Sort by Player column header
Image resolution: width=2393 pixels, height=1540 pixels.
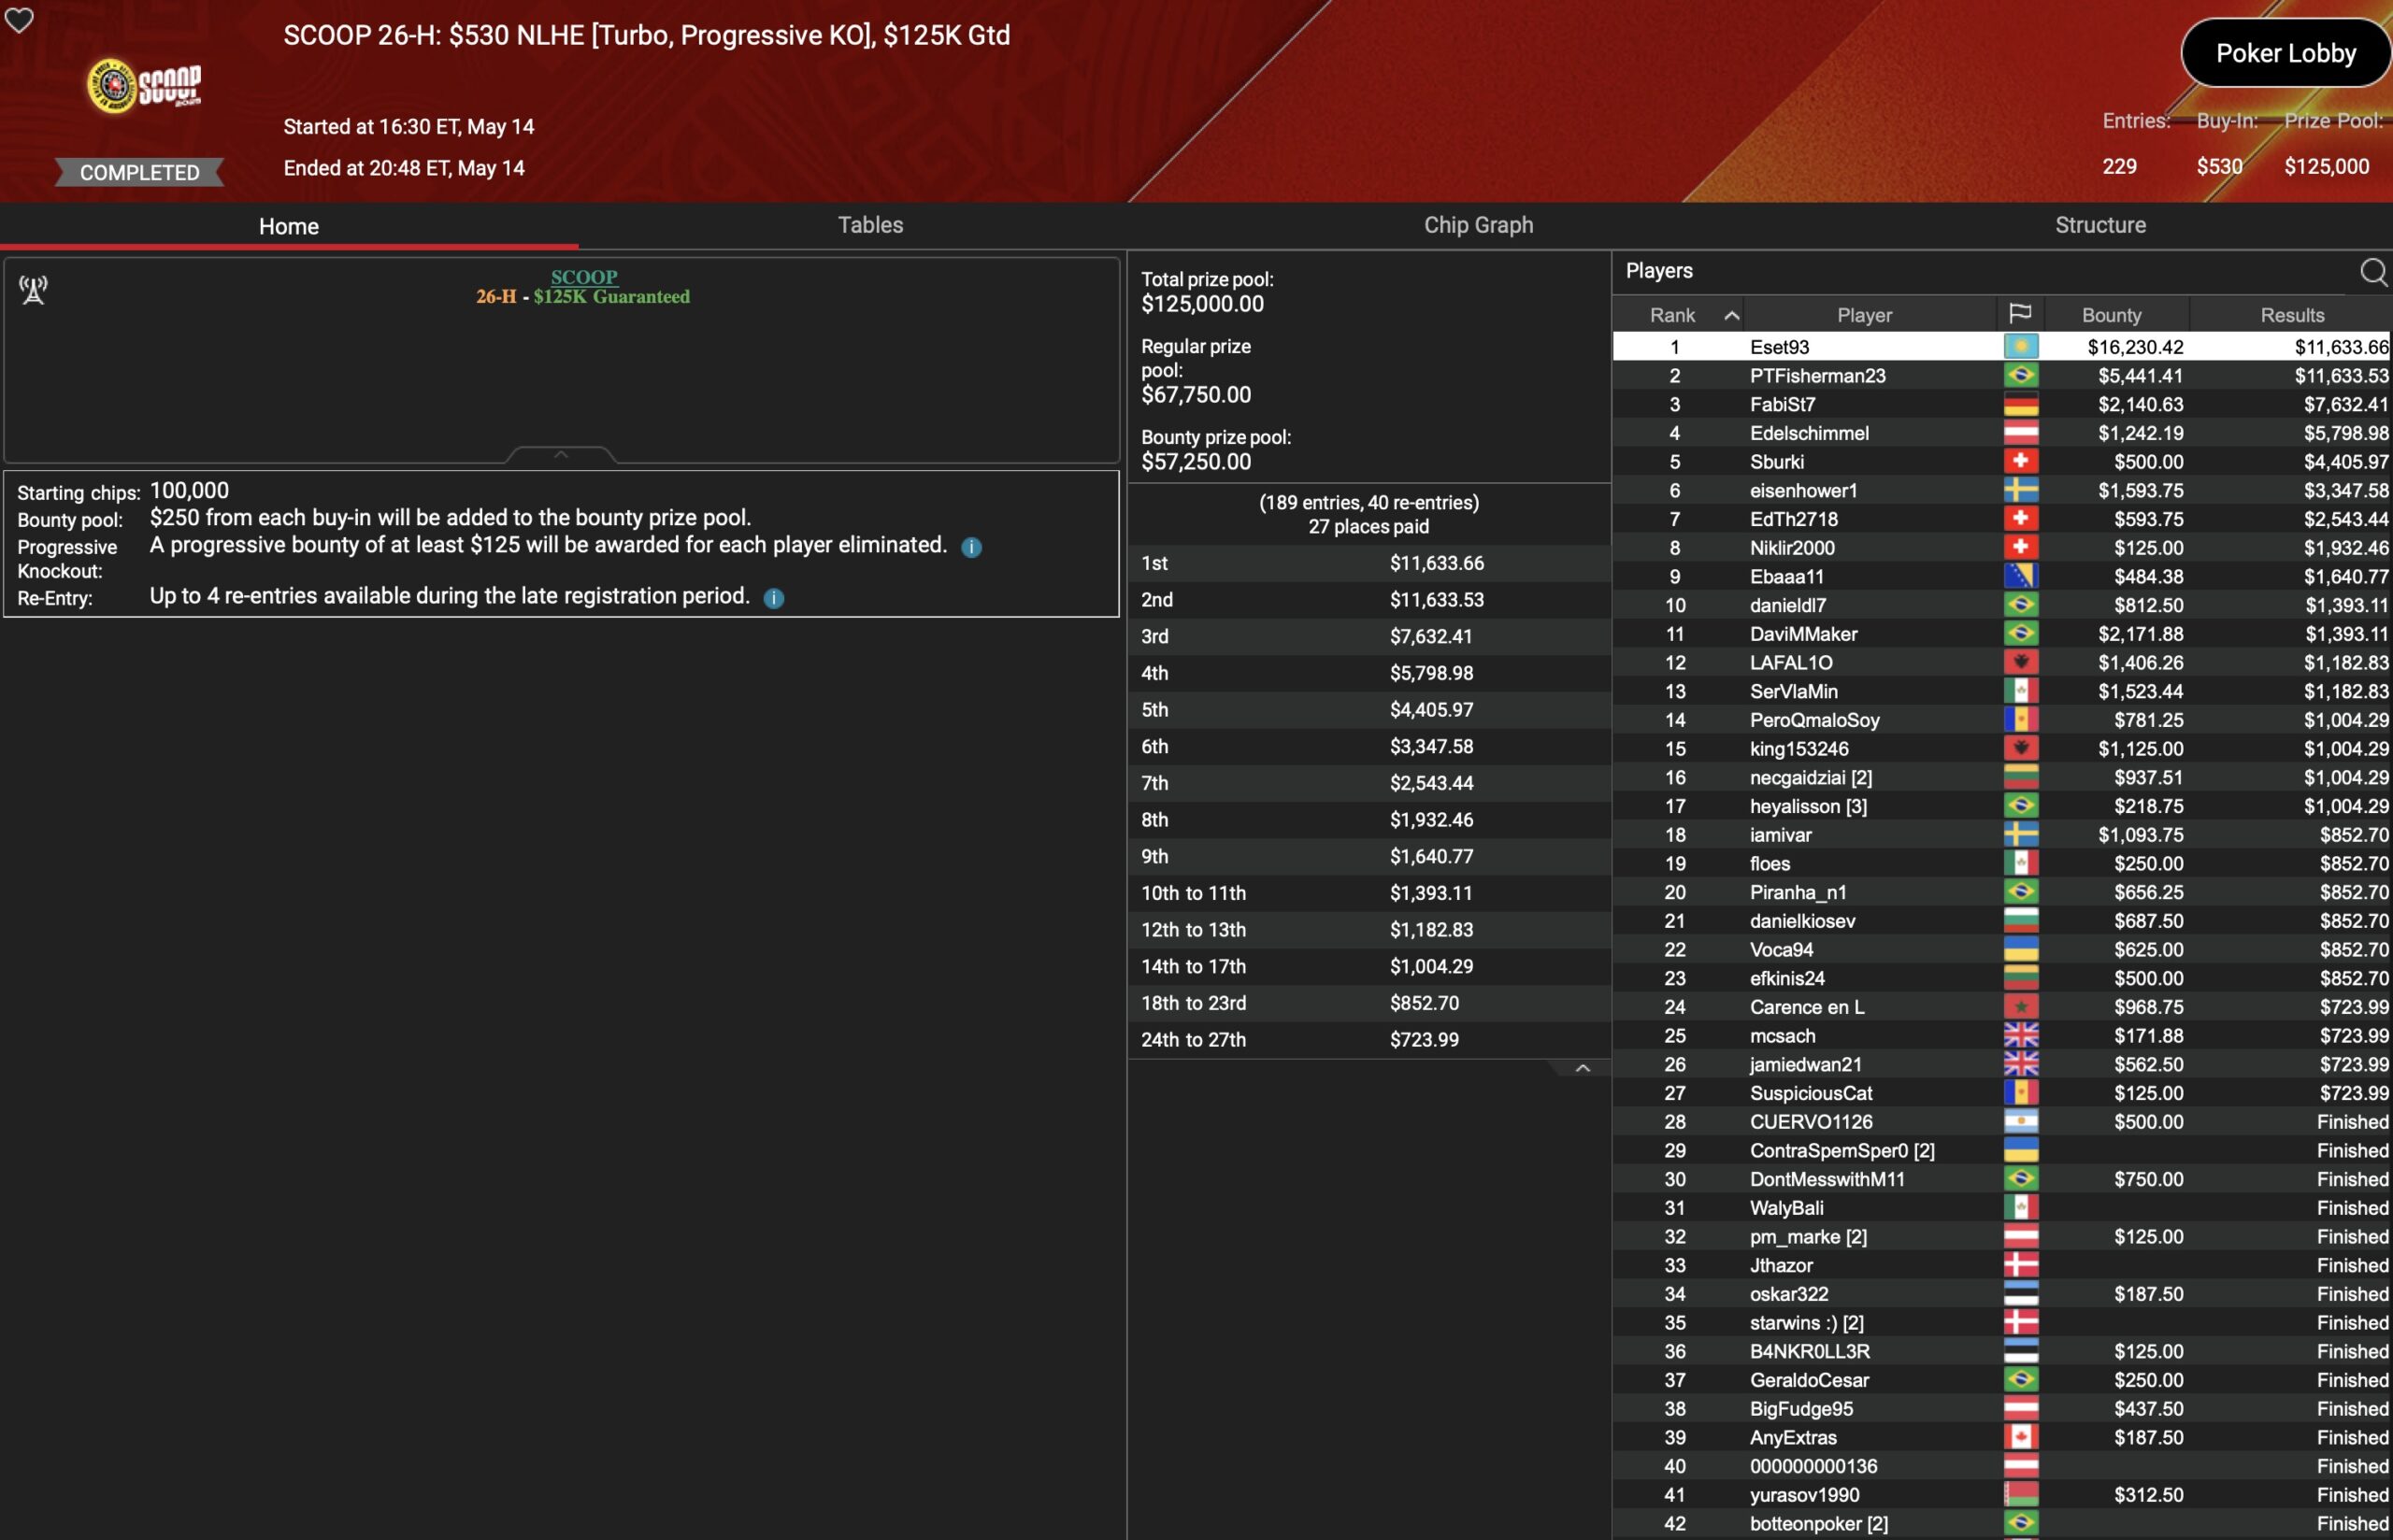click(1863, 315)
